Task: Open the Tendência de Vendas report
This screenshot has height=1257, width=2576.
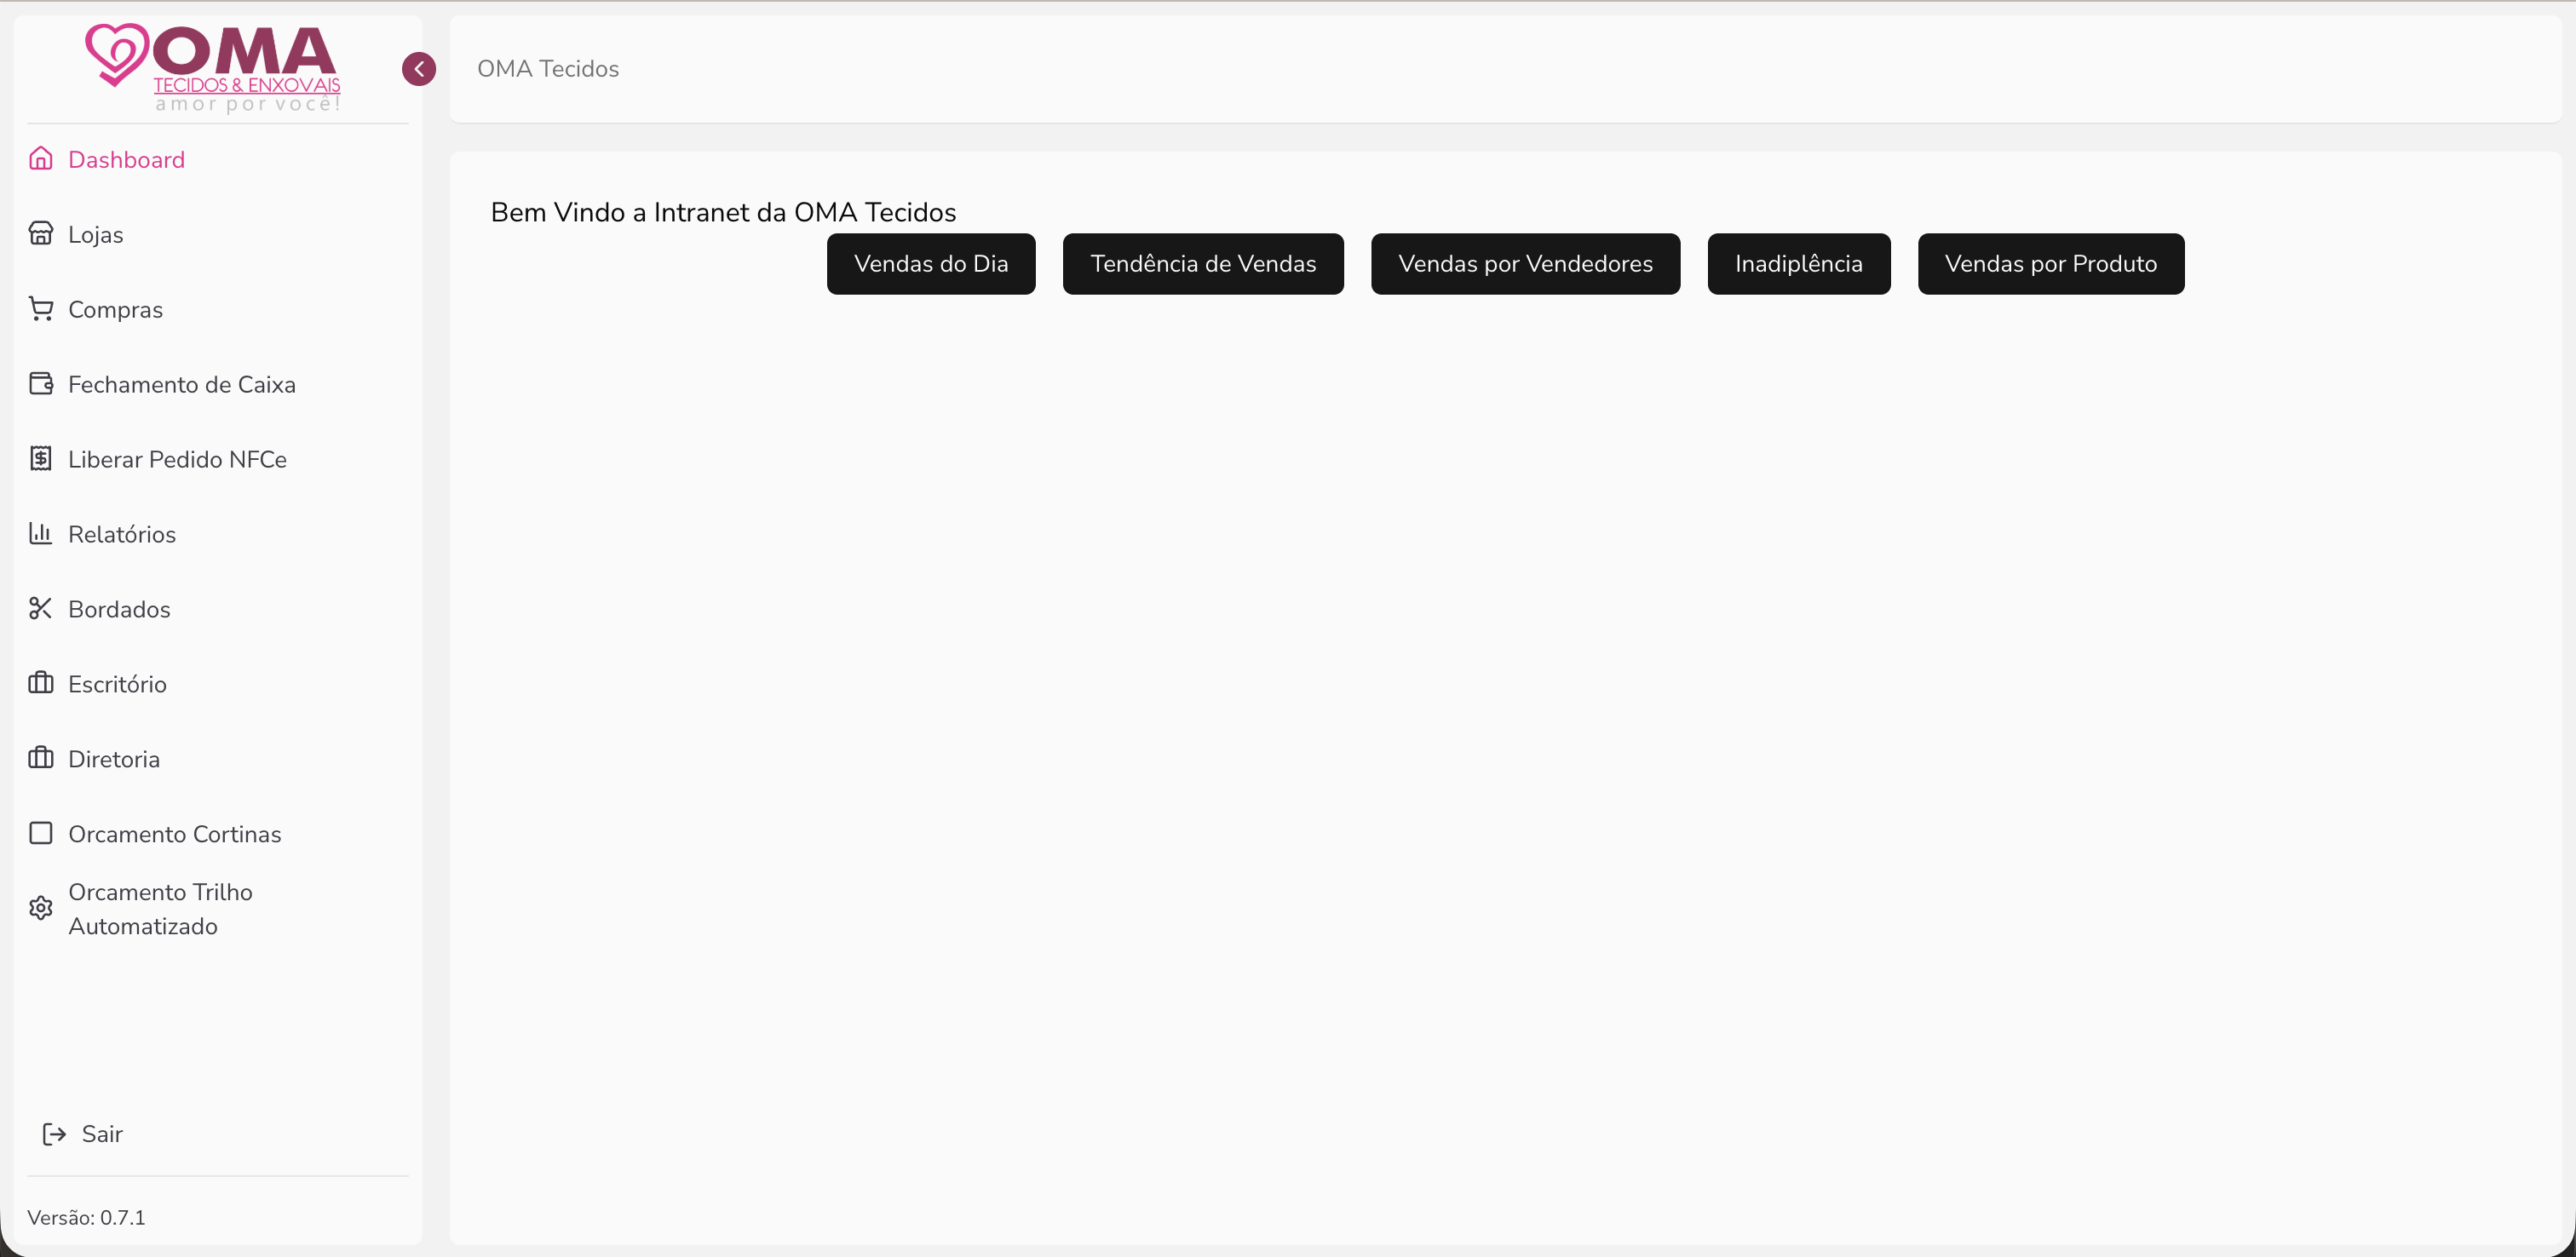Action: point(1203,264)
